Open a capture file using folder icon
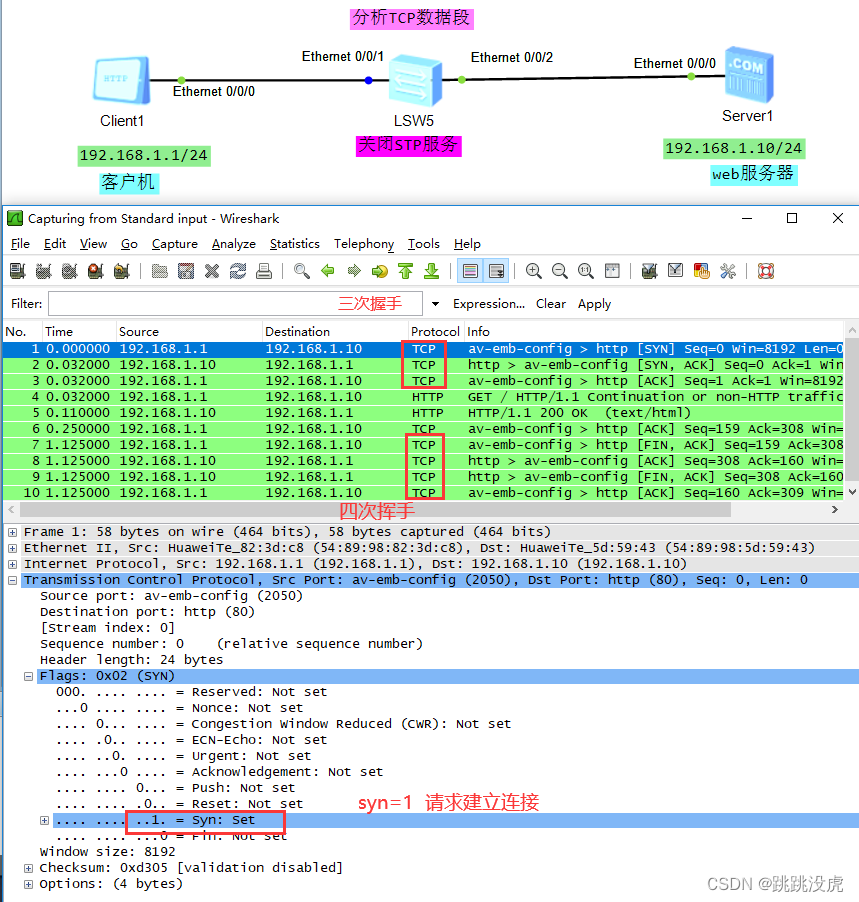The image size is (859, 902). click(x=159, y=271)
